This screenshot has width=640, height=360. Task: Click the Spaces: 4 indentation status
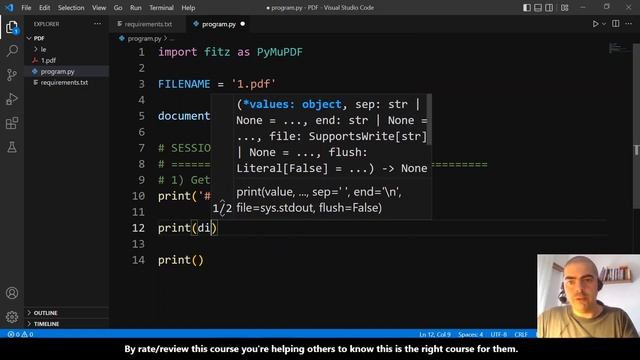coord(470,334)
